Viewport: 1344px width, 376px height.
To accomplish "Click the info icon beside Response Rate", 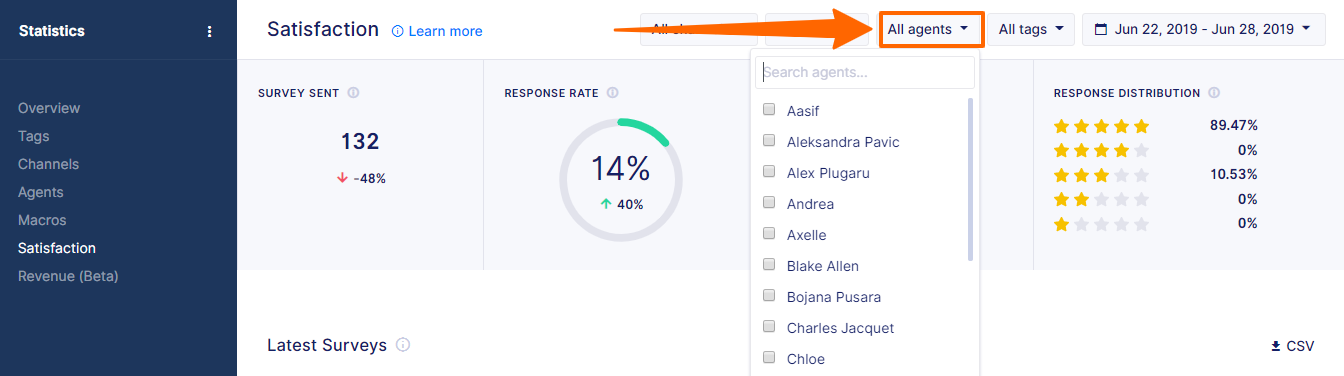I will [x=612, y=93].
